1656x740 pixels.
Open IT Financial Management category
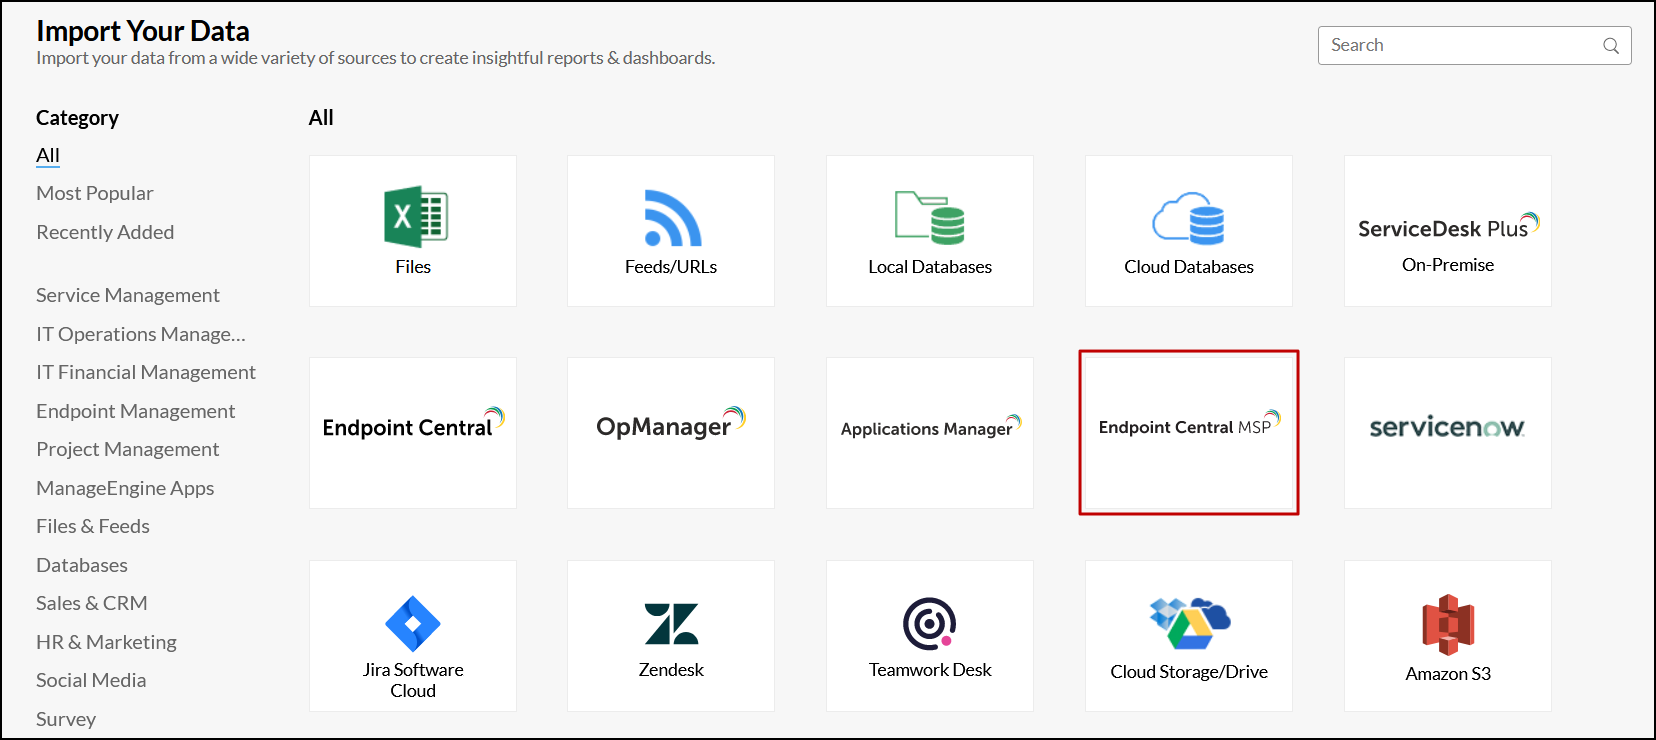coord(146,372)
